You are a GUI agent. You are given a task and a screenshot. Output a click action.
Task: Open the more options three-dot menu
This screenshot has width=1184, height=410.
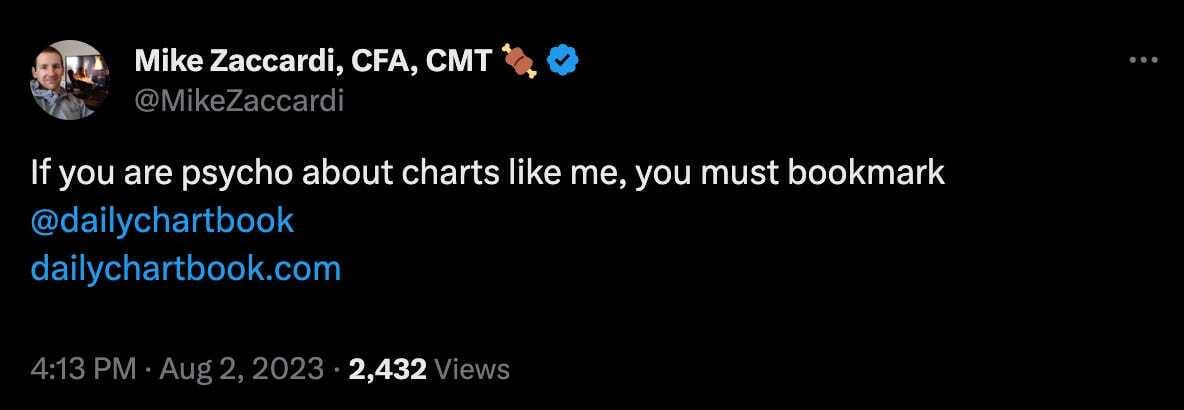pyautogui.click(x=1142, y=61)
